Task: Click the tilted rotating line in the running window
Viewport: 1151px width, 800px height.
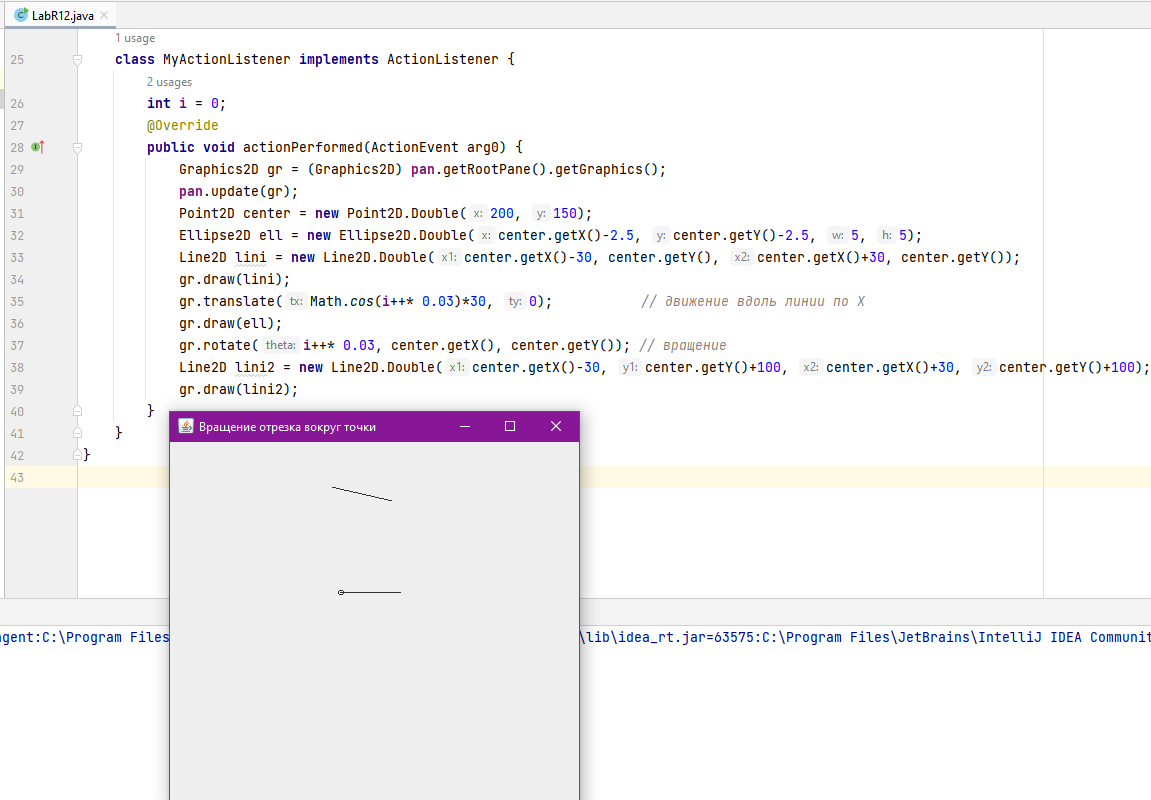Action: pyautogui.click(x=362, y=494)
